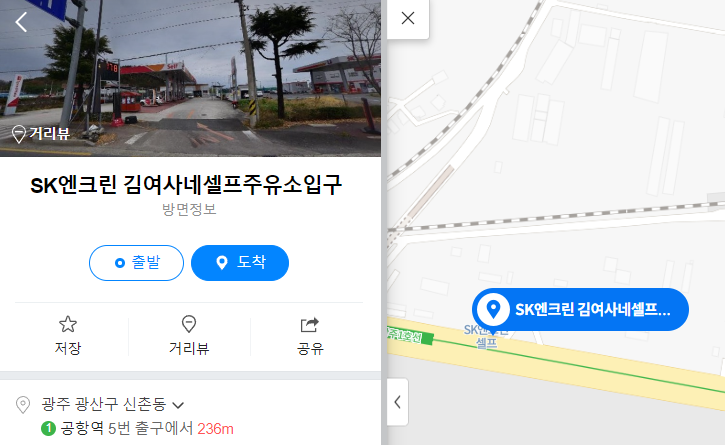Click the SK엔크린 셀프 map label text
Viewport: 725px width, 445px height.
pyautogui.click(x=486, y=336)
